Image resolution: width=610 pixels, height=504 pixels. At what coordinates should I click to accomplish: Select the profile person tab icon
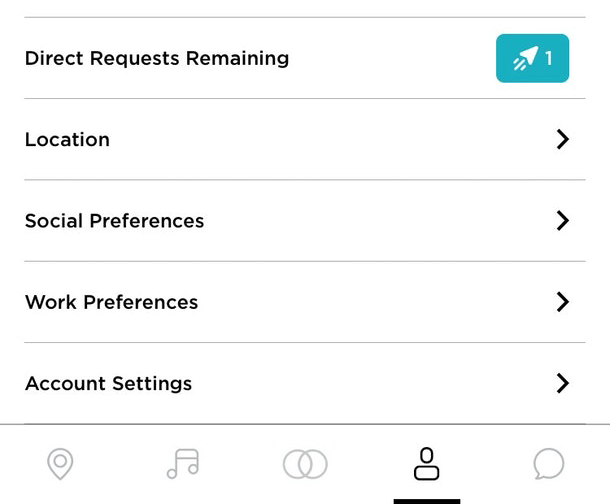click(x=426, y=464)
